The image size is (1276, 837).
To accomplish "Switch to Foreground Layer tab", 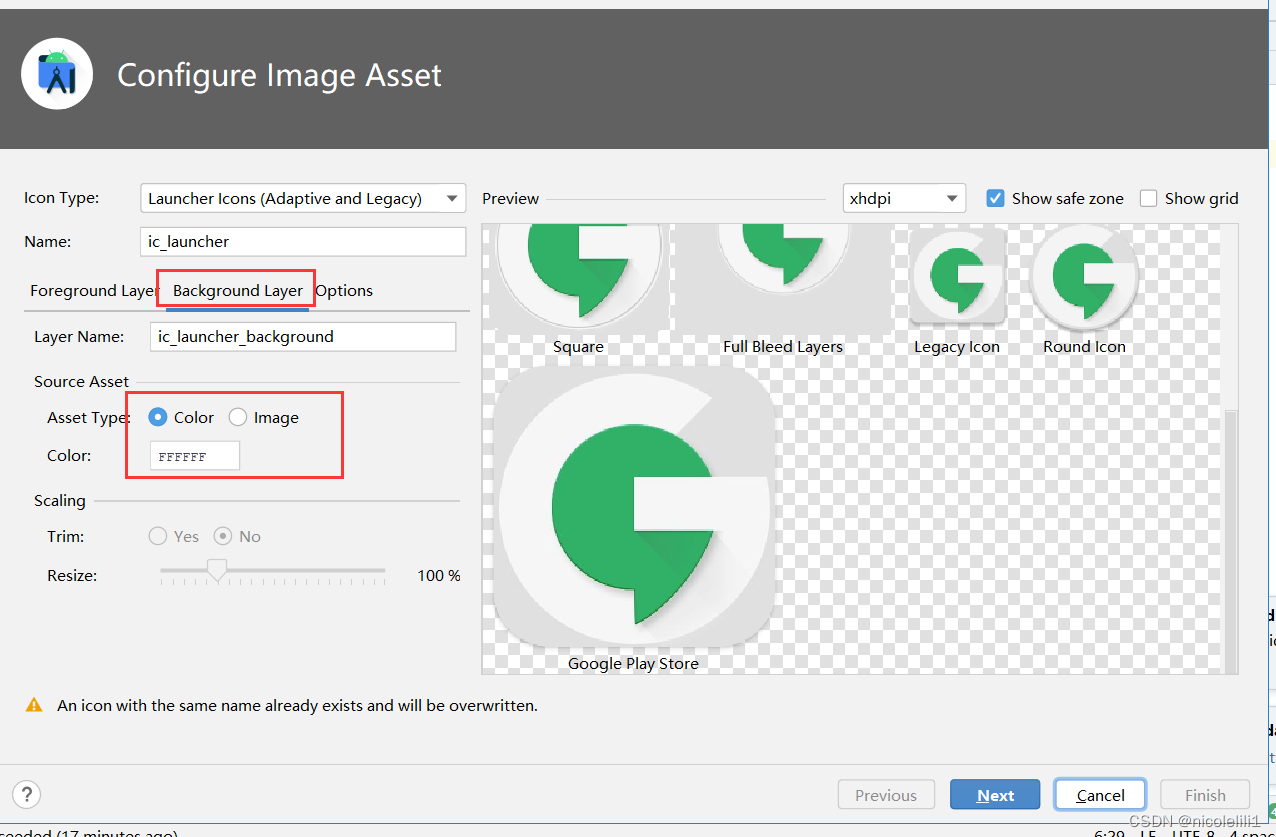I will coord(94,290).
